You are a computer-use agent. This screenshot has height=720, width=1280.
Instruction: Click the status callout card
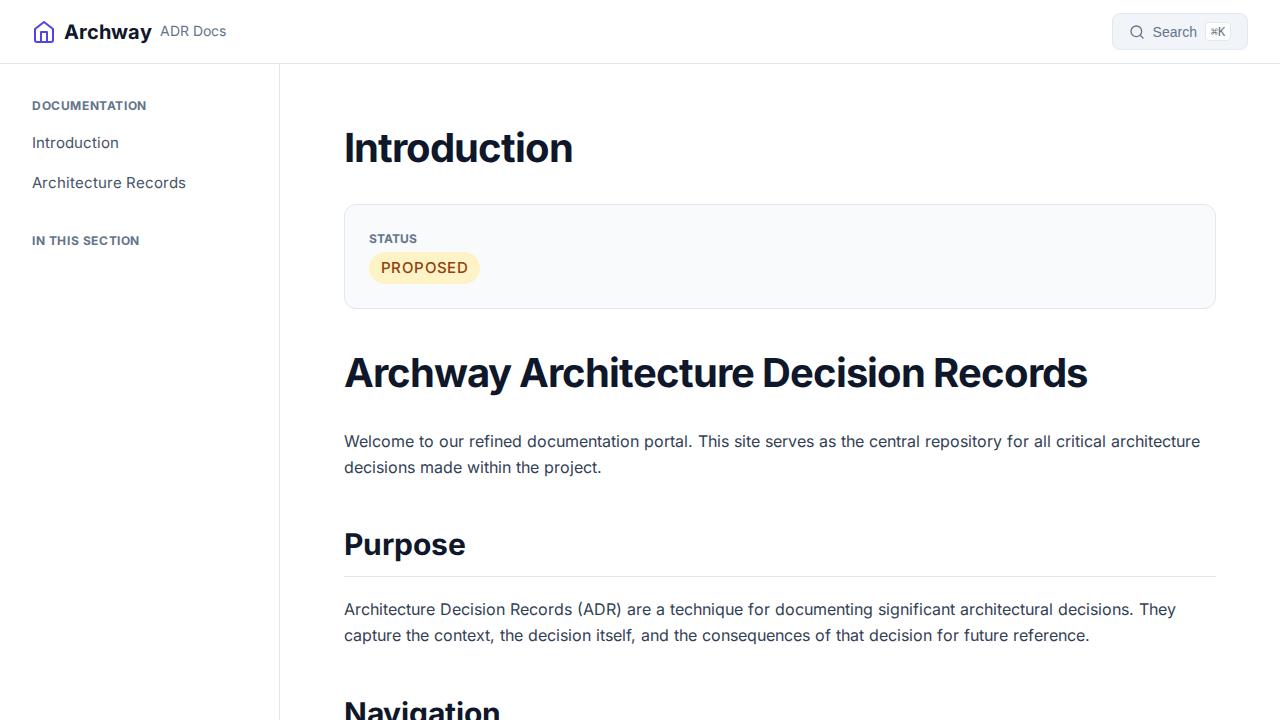click(779, 256)
